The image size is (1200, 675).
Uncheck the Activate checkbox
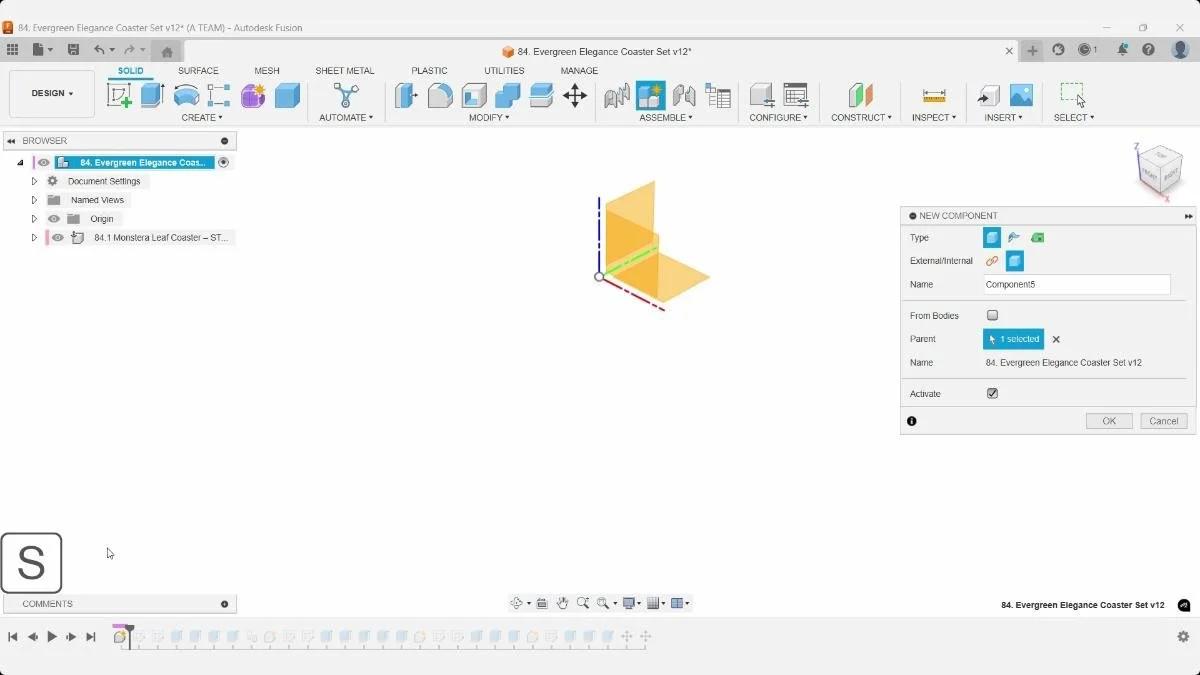tap(992, 394)
